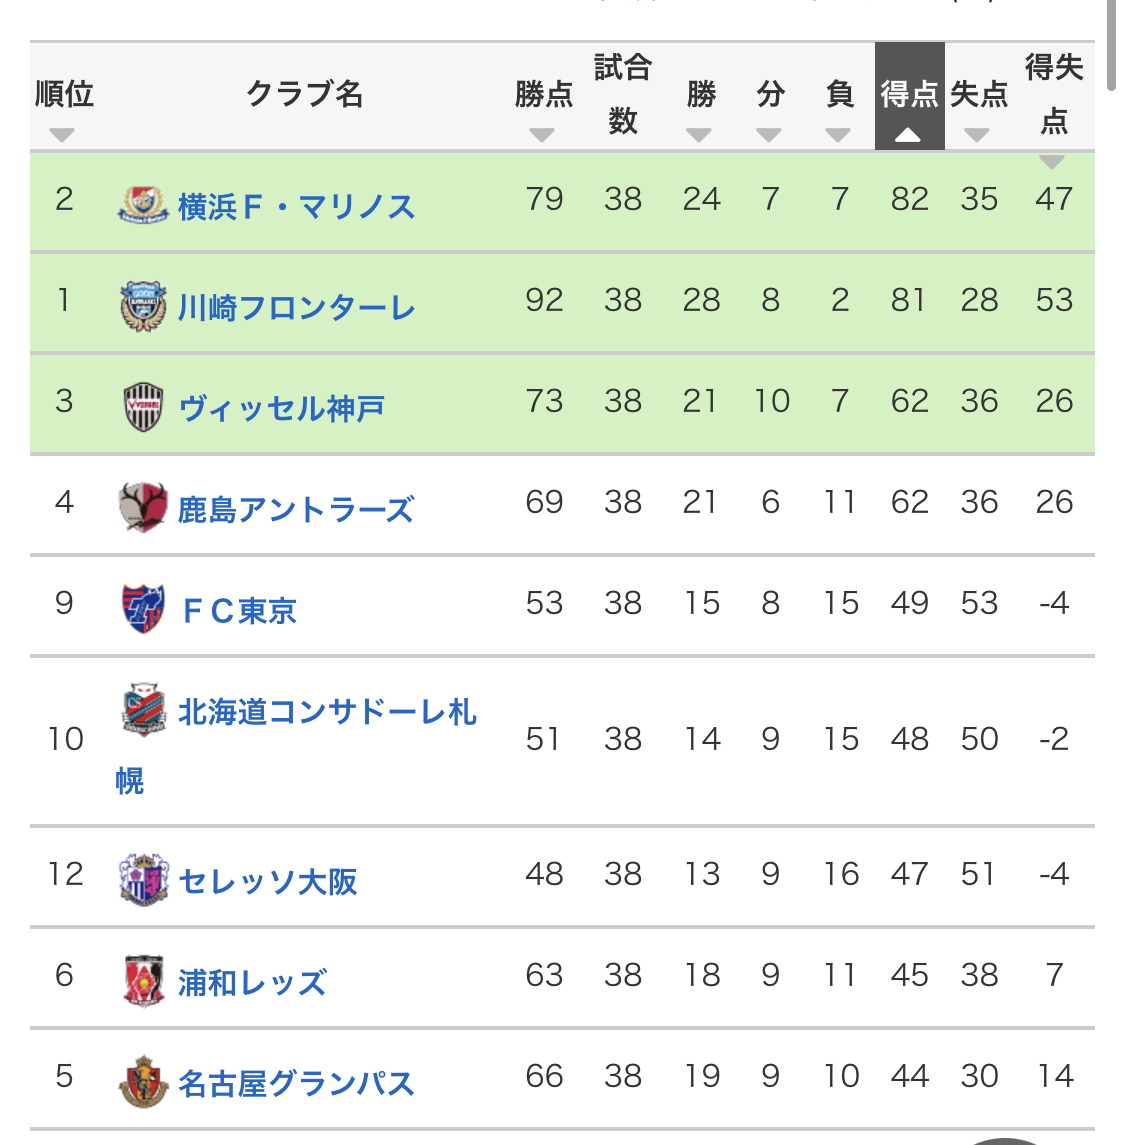
Task: Click the Consadole Sapporo crest icon
Action: pos(143,710)
